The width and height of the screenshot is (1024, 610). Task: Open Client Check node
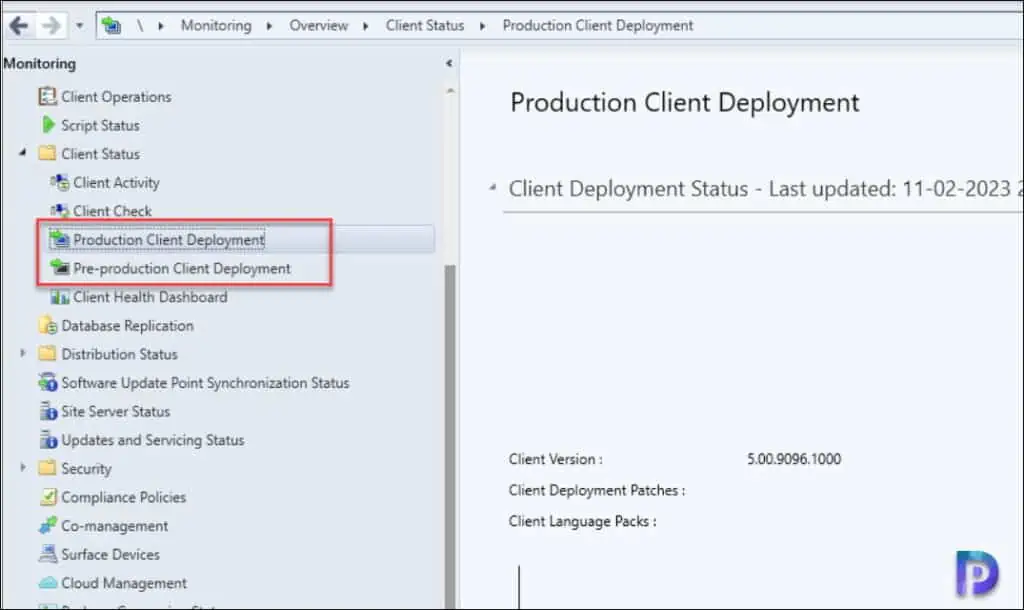[x=112, y=211]
